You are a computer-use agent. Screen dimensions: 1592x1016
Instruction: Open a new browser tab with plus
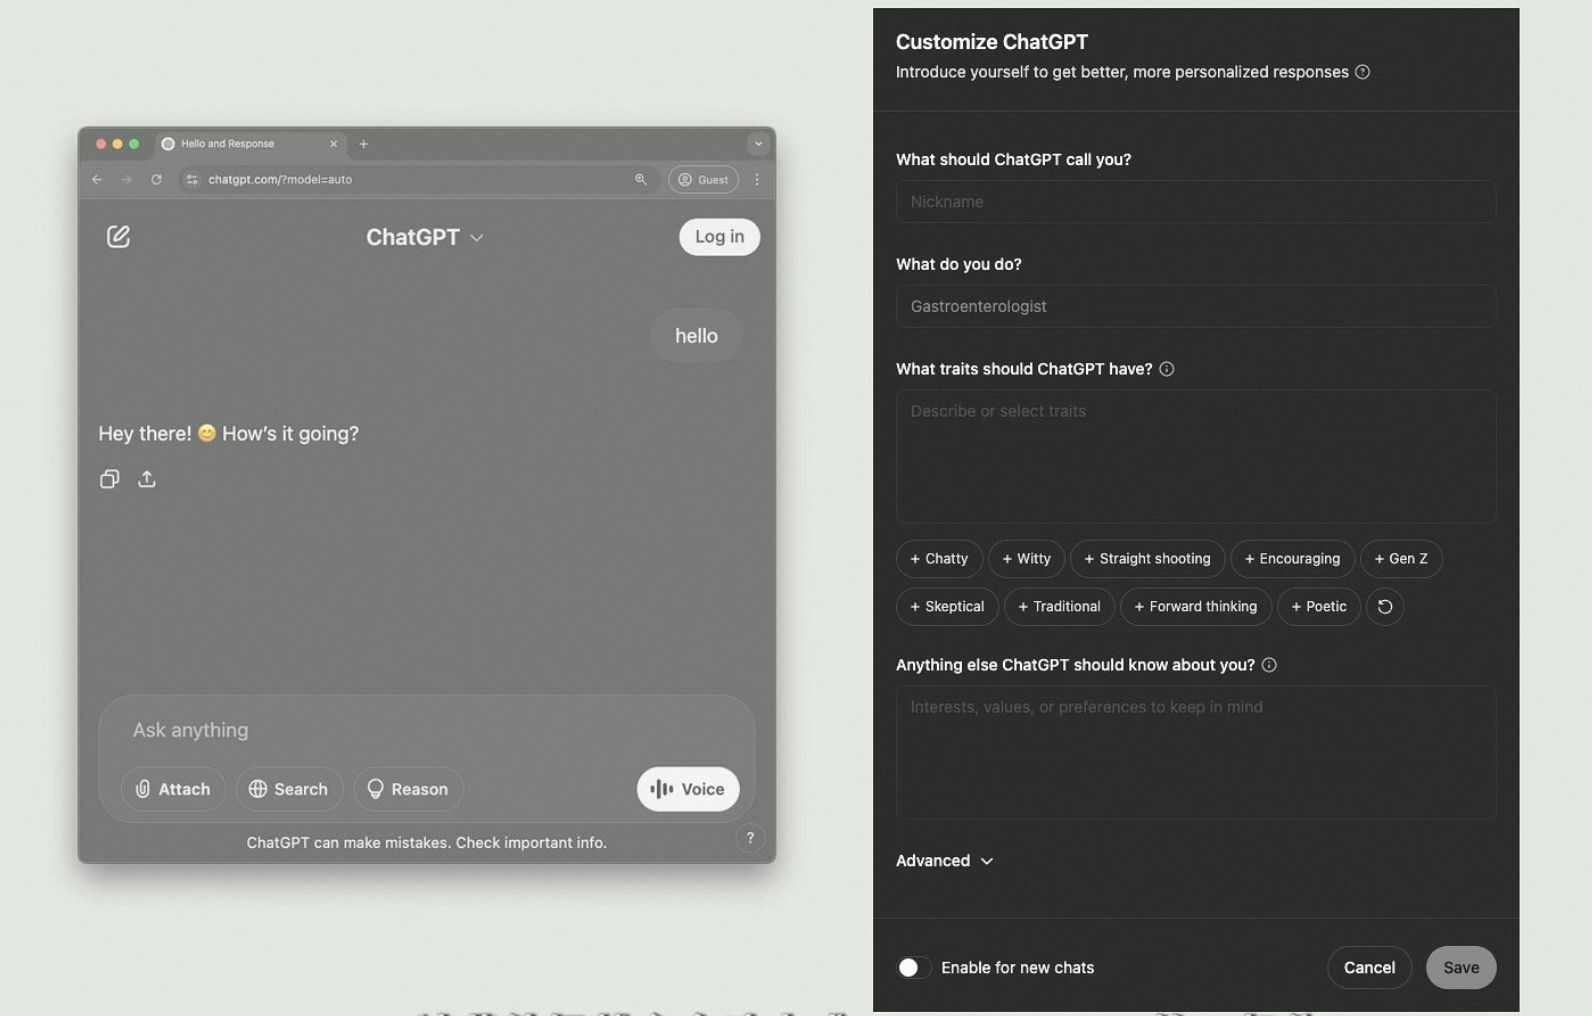click(363, 144)
